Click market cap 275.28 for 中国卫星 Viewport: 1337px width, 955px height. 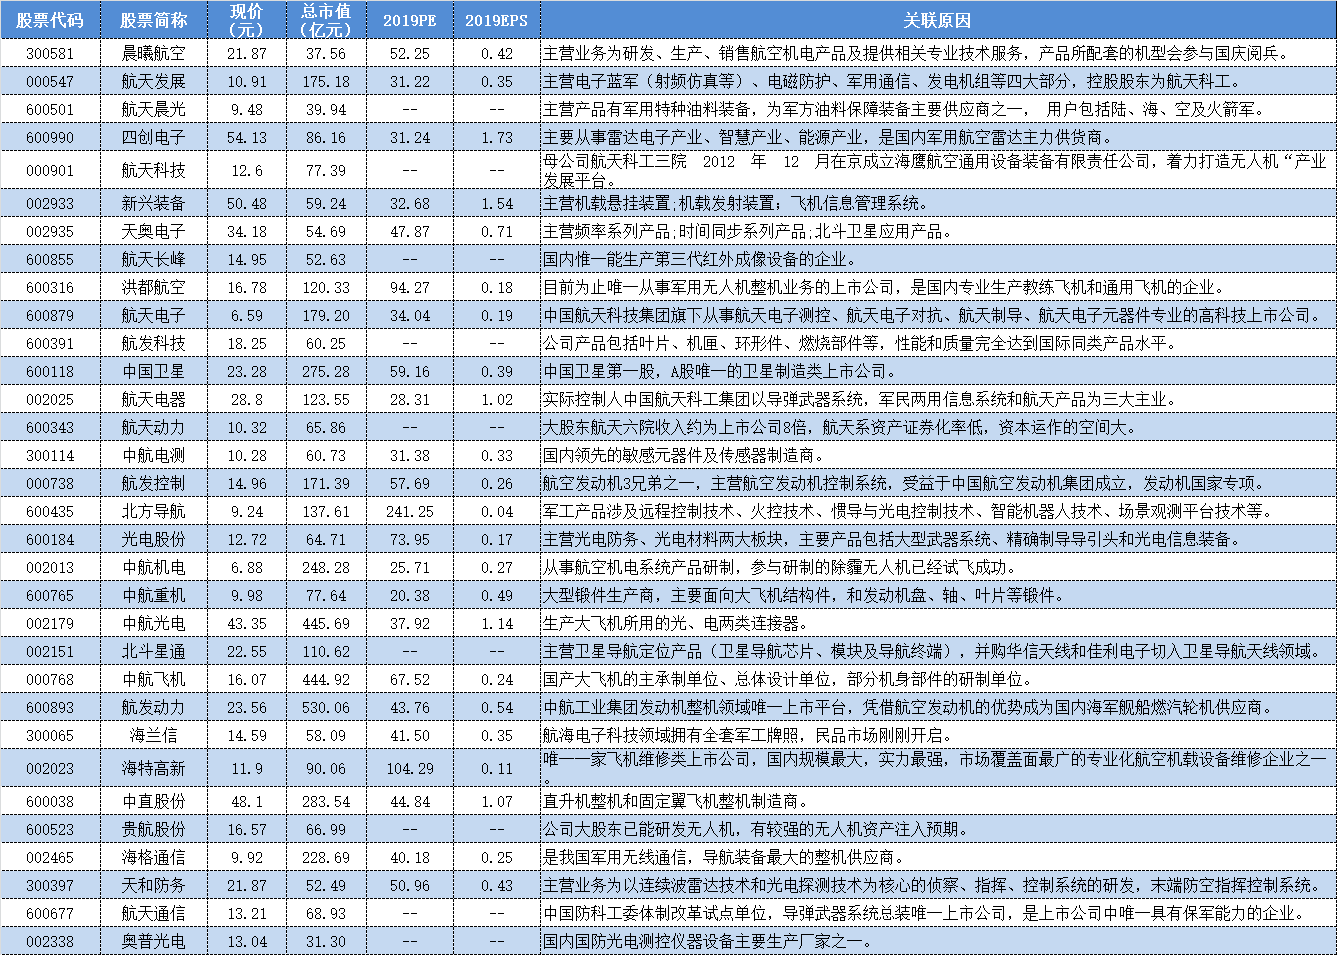[326, 371]
